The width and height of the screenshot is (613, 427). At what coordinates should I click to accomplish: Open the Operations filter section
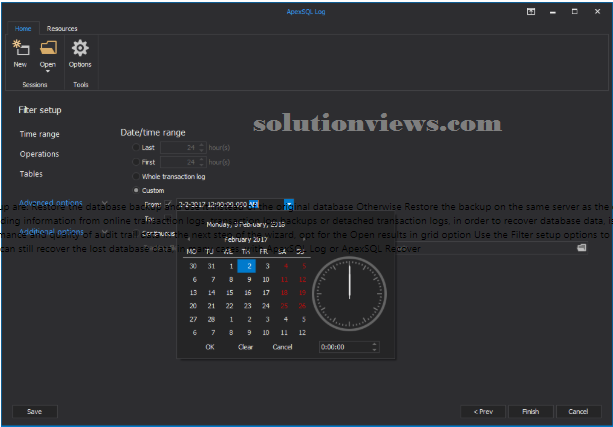(x=39, y=154)
